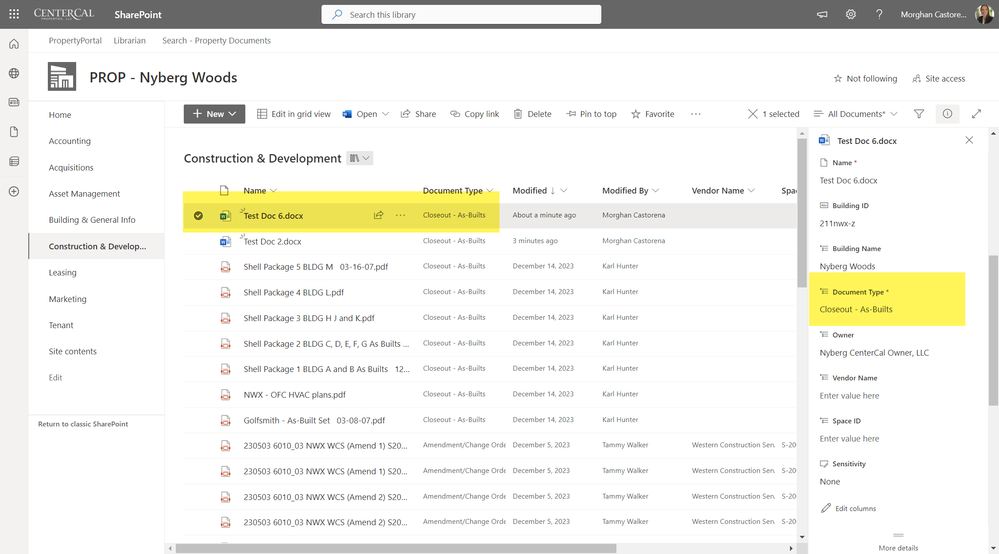Expand the Open command dropdown
This screenshot has height=554, width=999.
click(385, 114)
